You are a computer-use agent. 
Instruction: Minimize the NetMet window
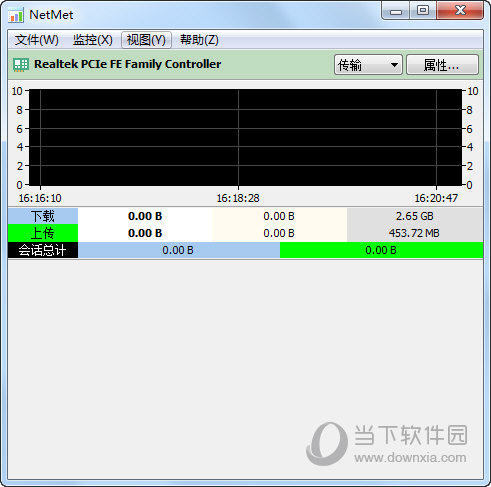(396, 12)
